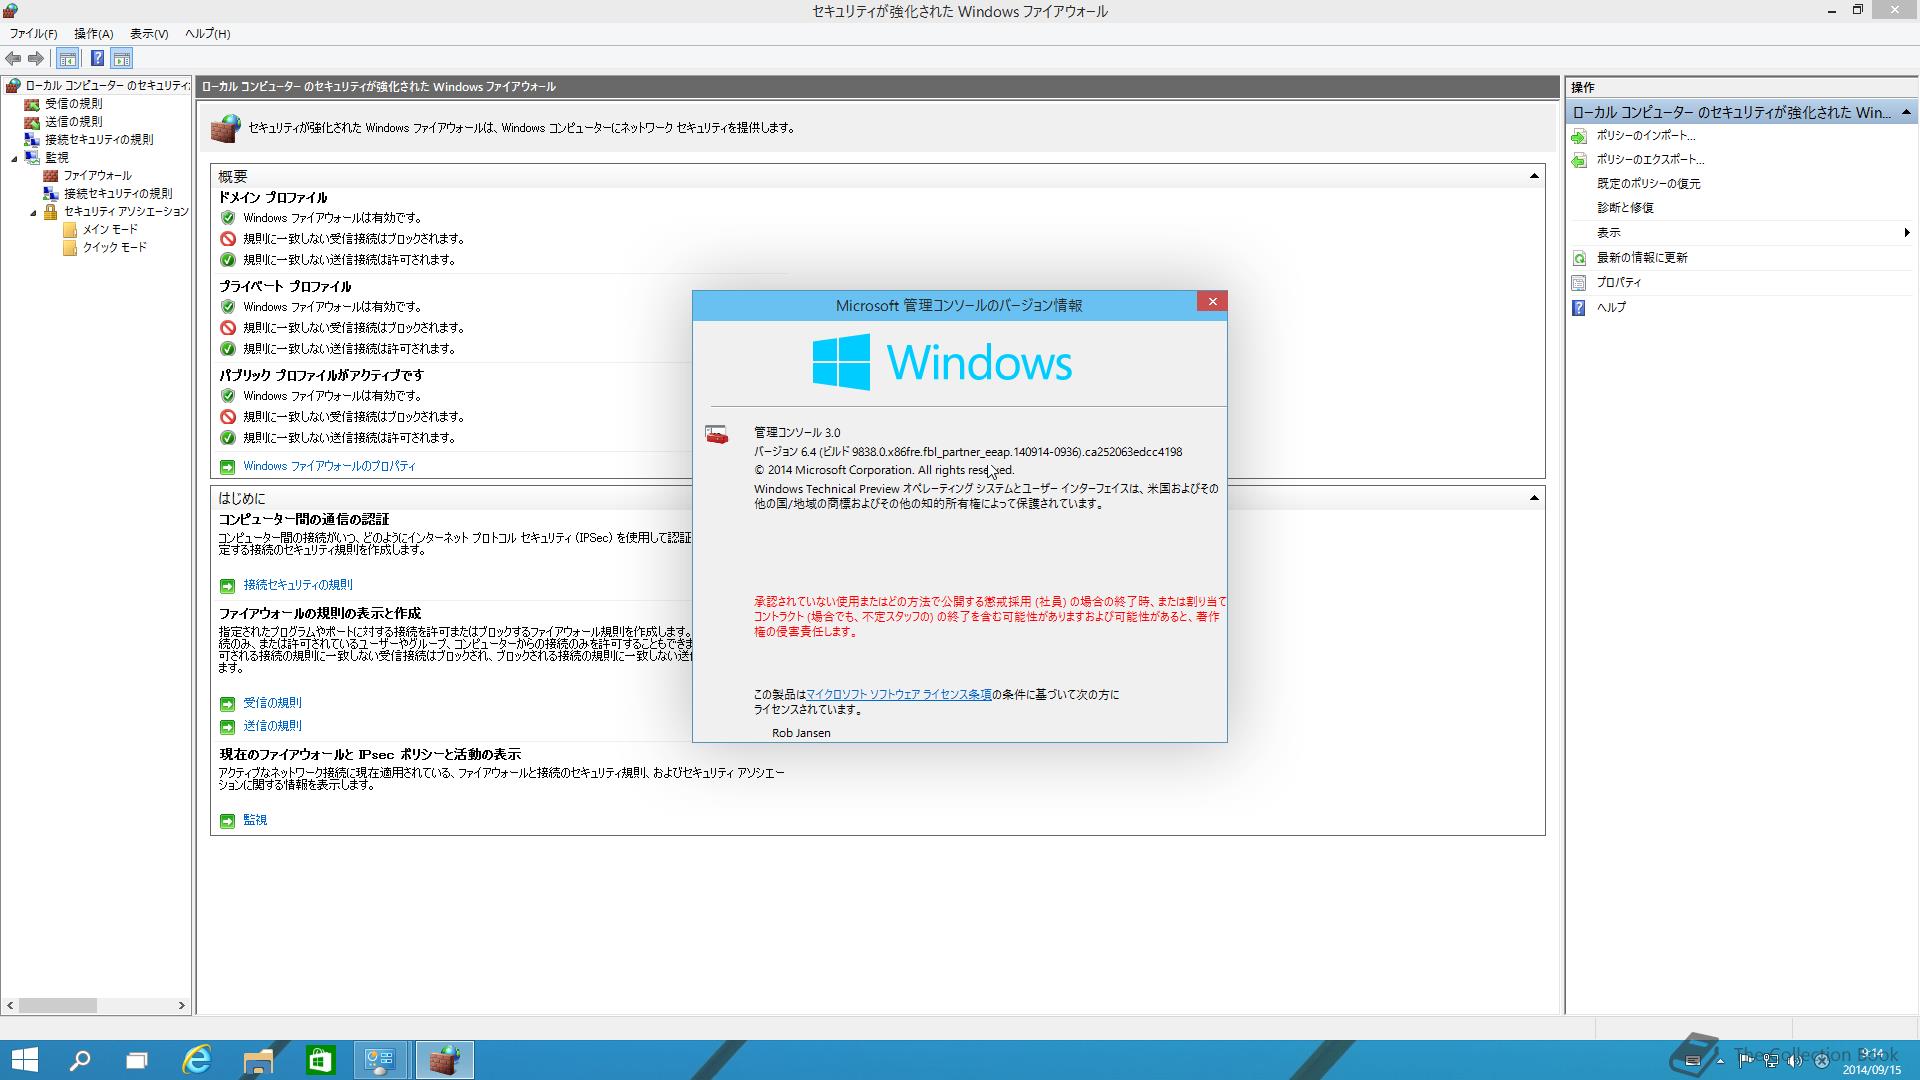
Task: Click the Back arrow toolbar icon
Action: (x=13, y=58)
